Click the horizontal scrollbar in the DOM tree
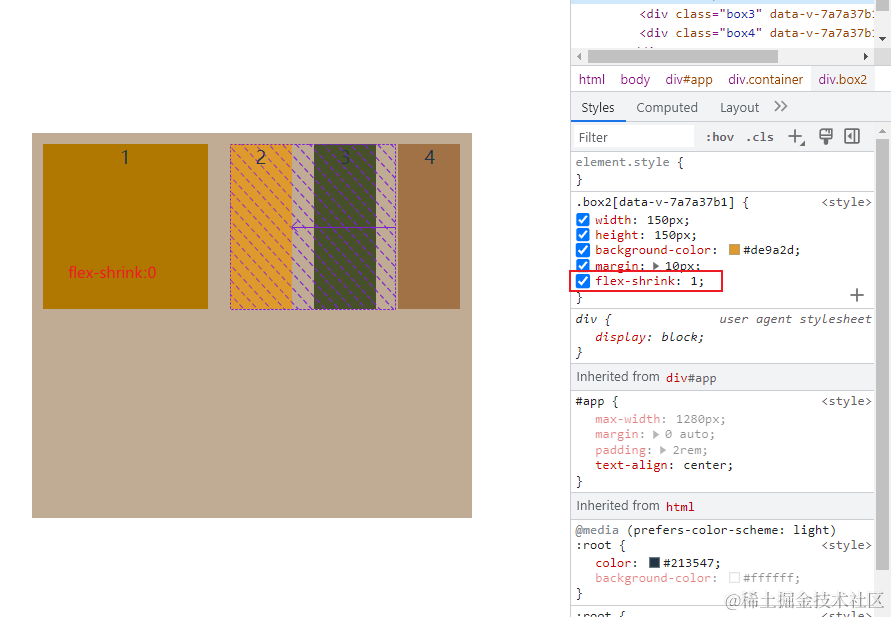 tap(682, 56)
